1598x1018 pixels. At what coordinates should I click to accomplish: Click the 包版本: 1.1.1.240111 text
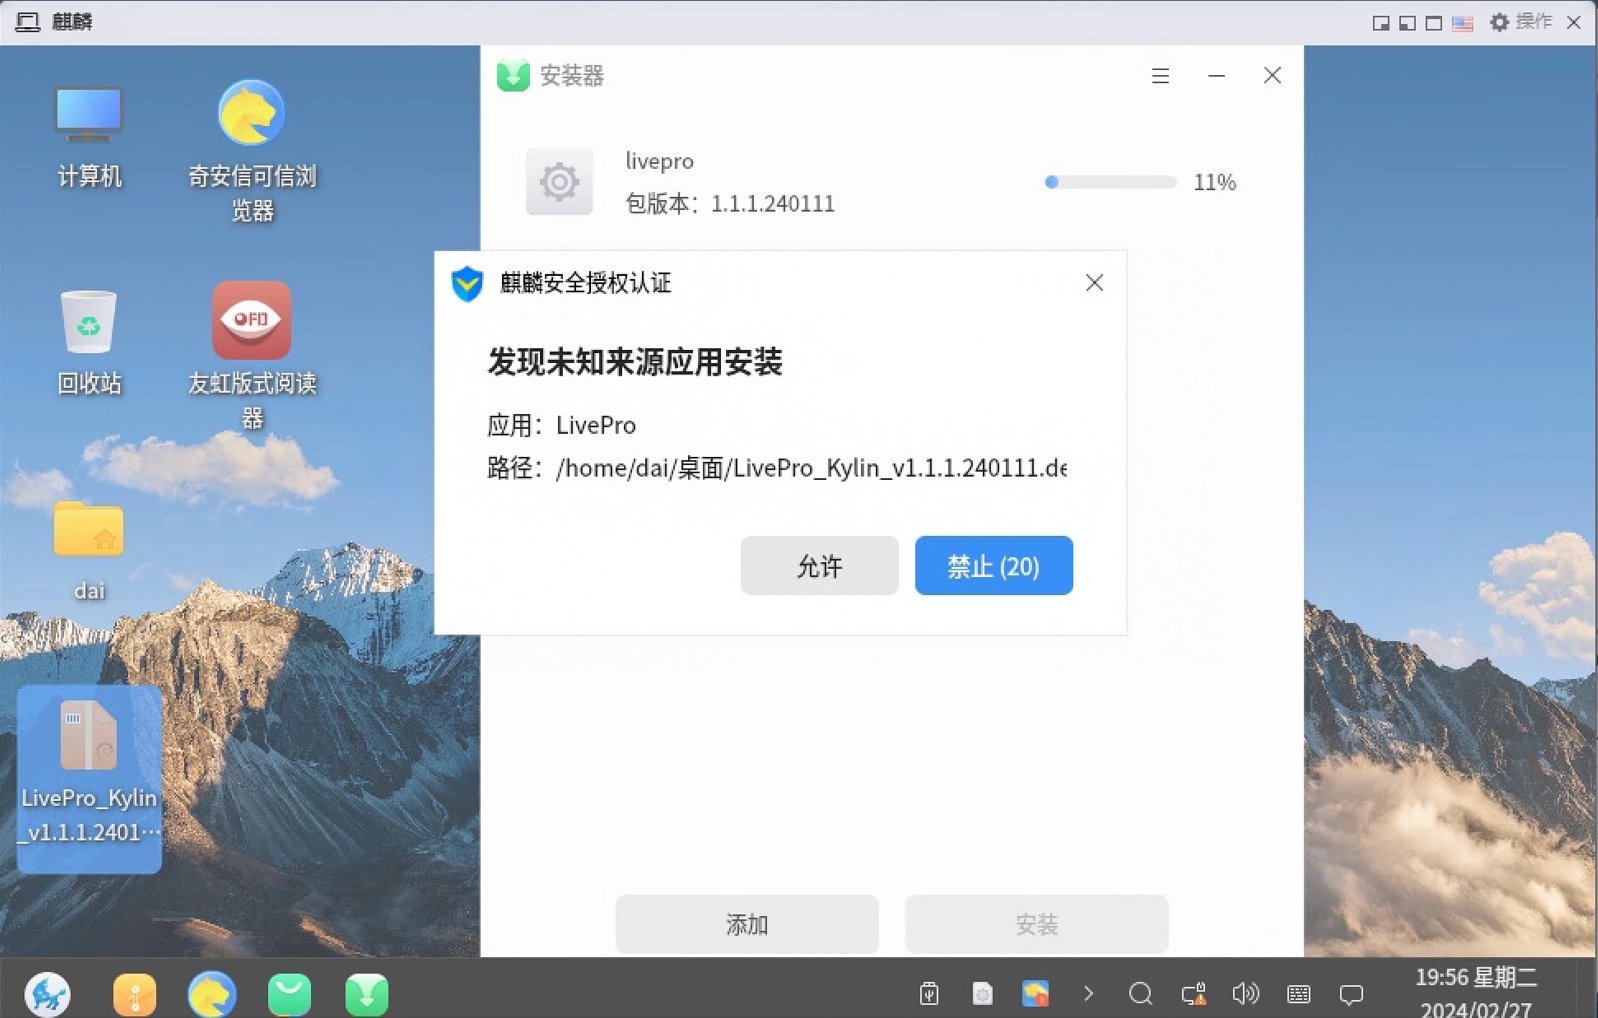pyautogui.click(x=730, y=204)
